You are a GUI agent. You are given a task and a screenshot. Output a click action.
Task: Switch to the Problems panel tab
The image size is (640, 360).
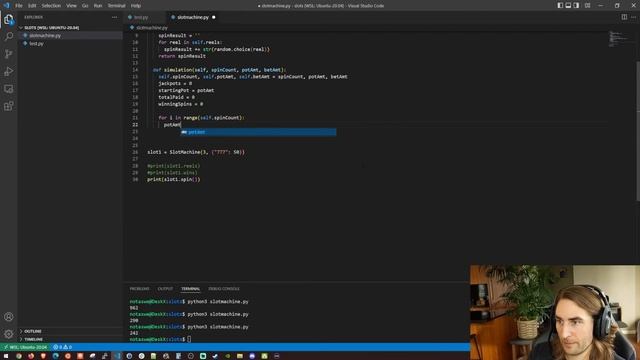click(140, 289)
